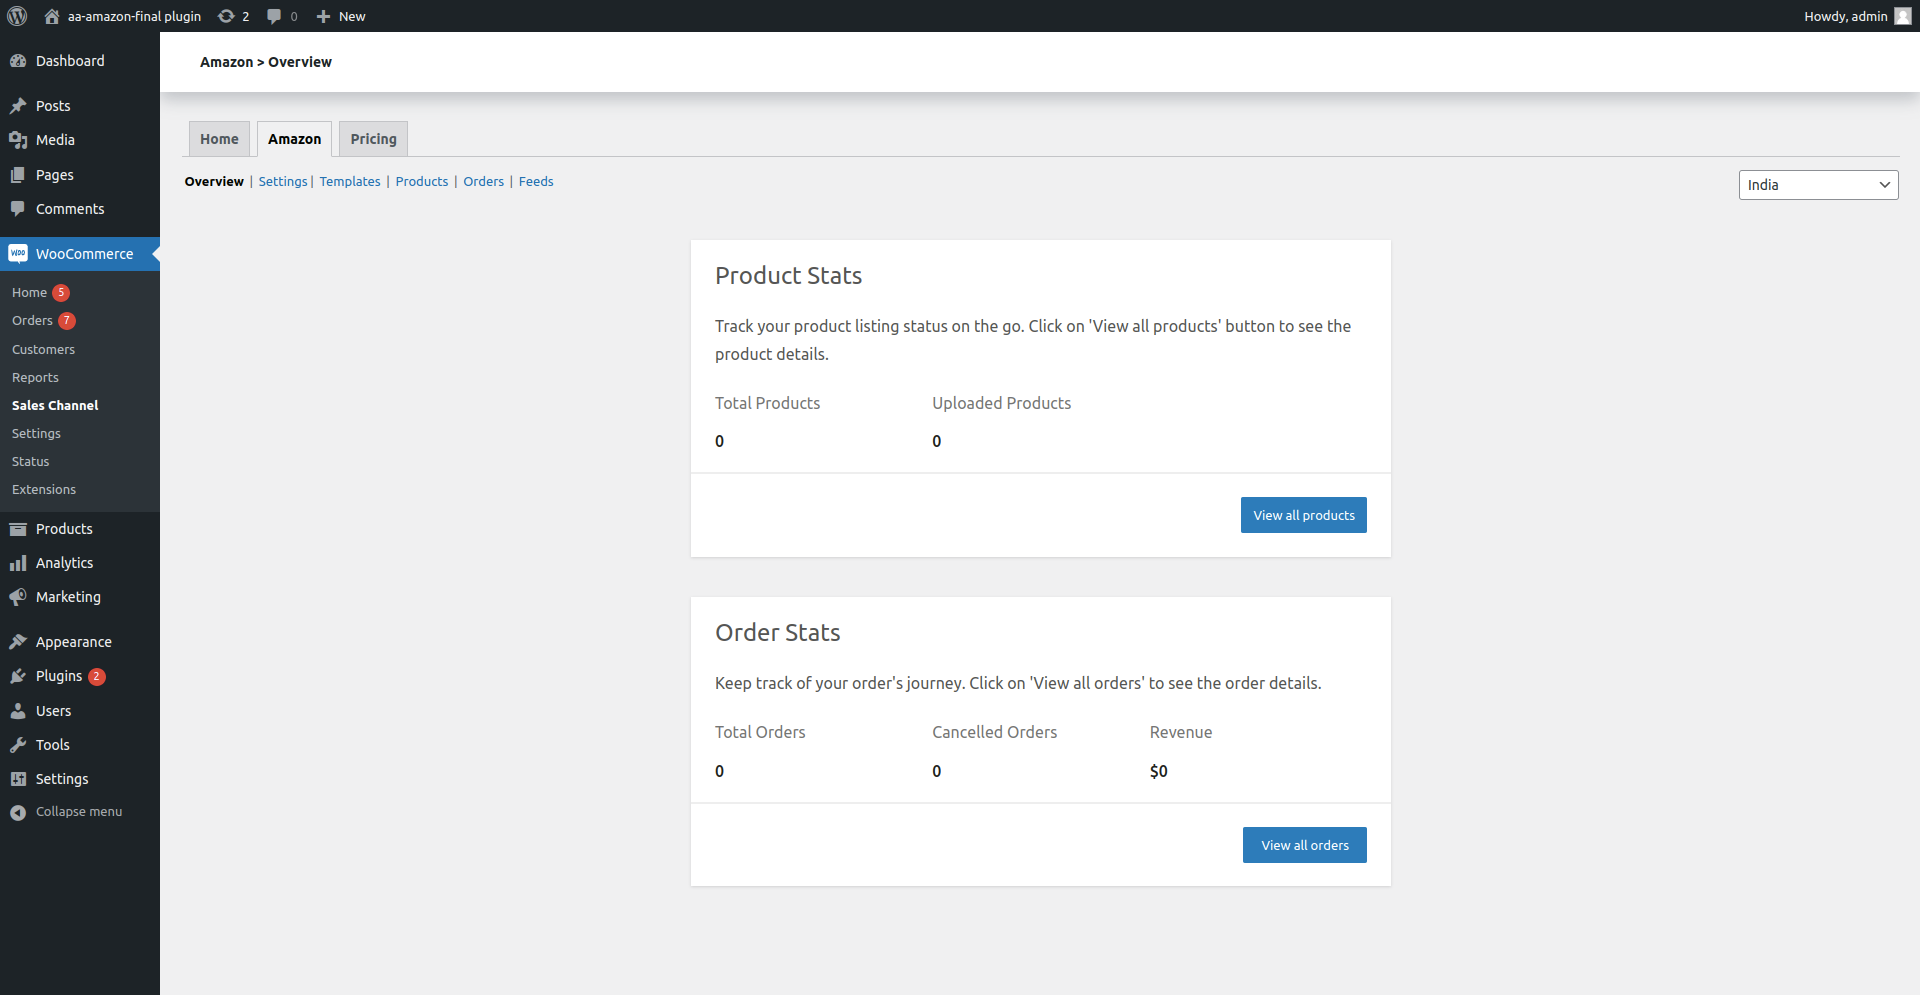Click the Media icon in sidebar
This screenshot has height=996, width=1920.
click(18, 140)
